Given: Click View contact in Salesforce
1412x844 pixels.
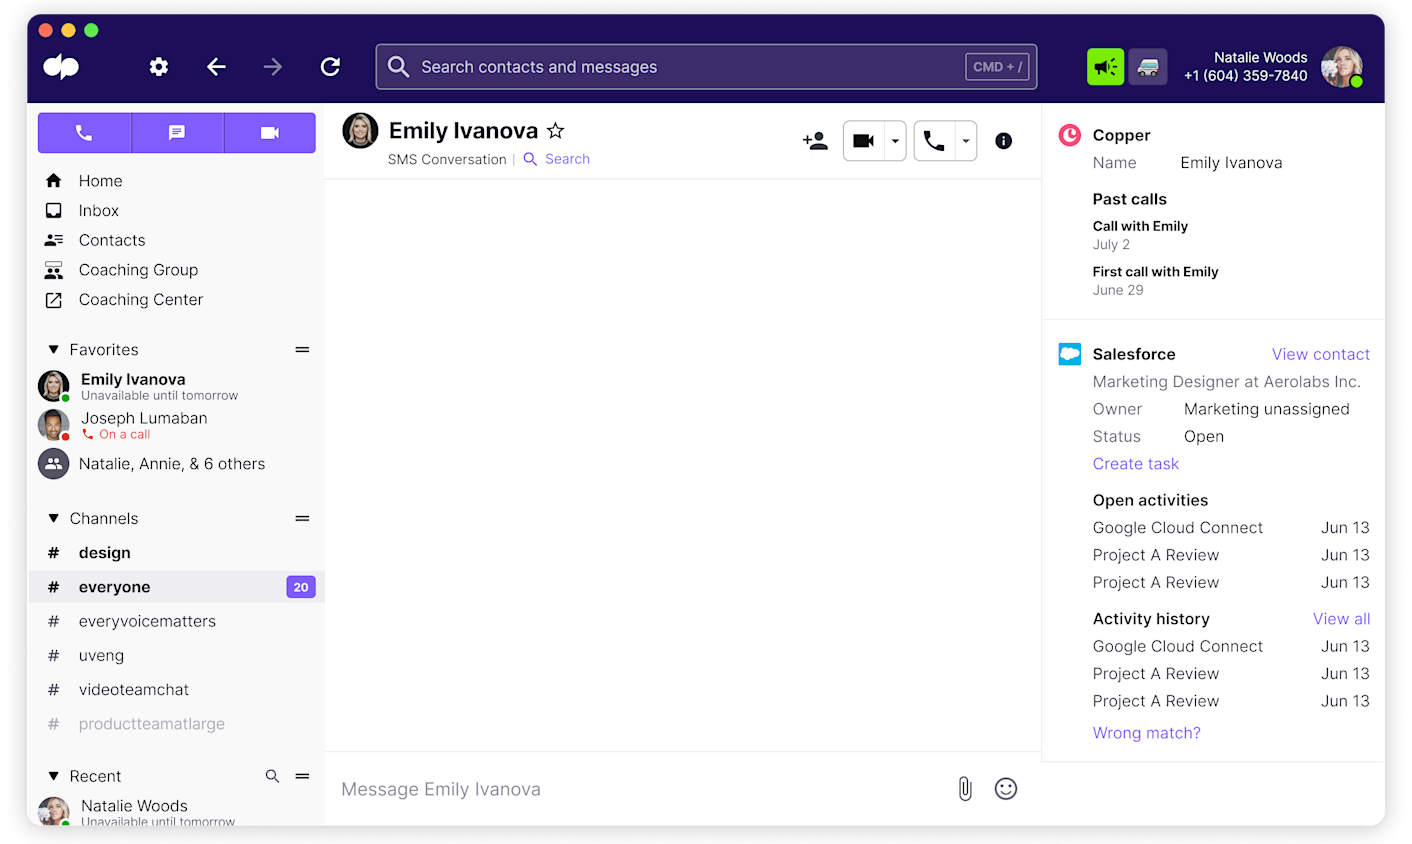Looking at the screenshot, I should (1320, 354).
